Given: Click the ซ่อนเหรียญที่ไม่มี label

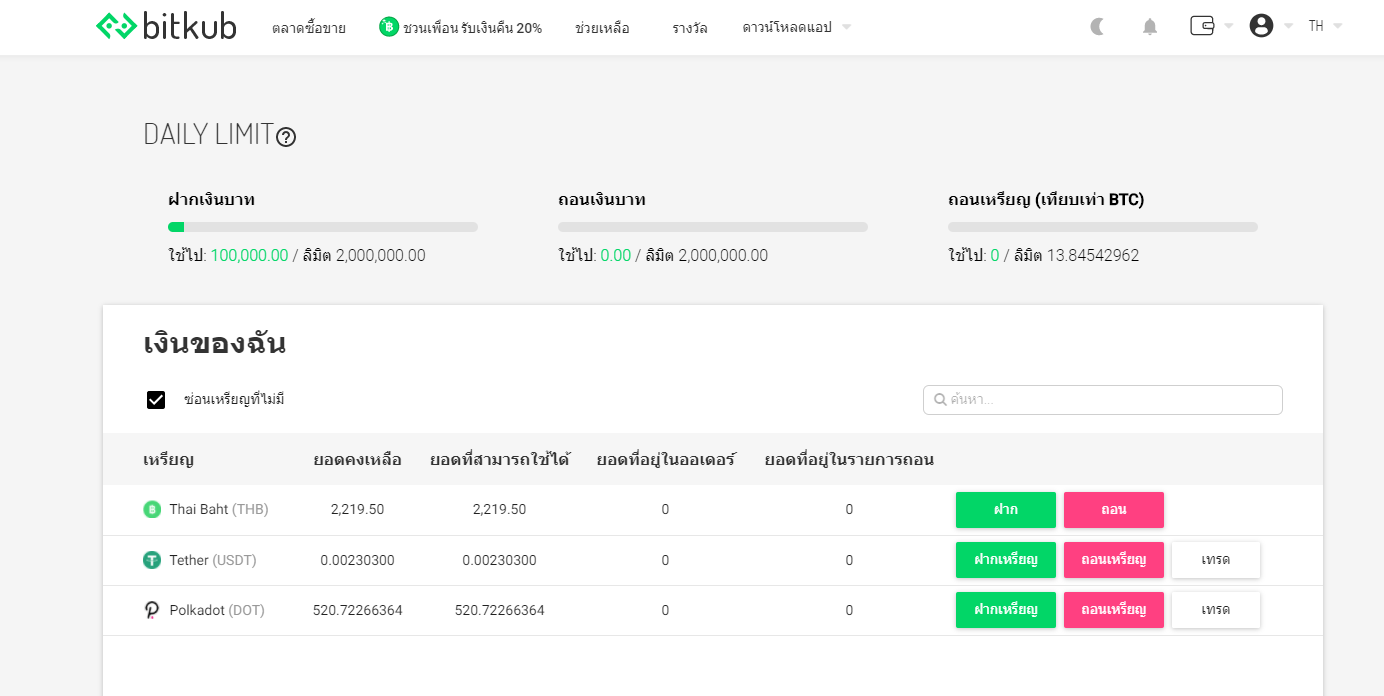Looking at the screenshot, I should 234,400.
